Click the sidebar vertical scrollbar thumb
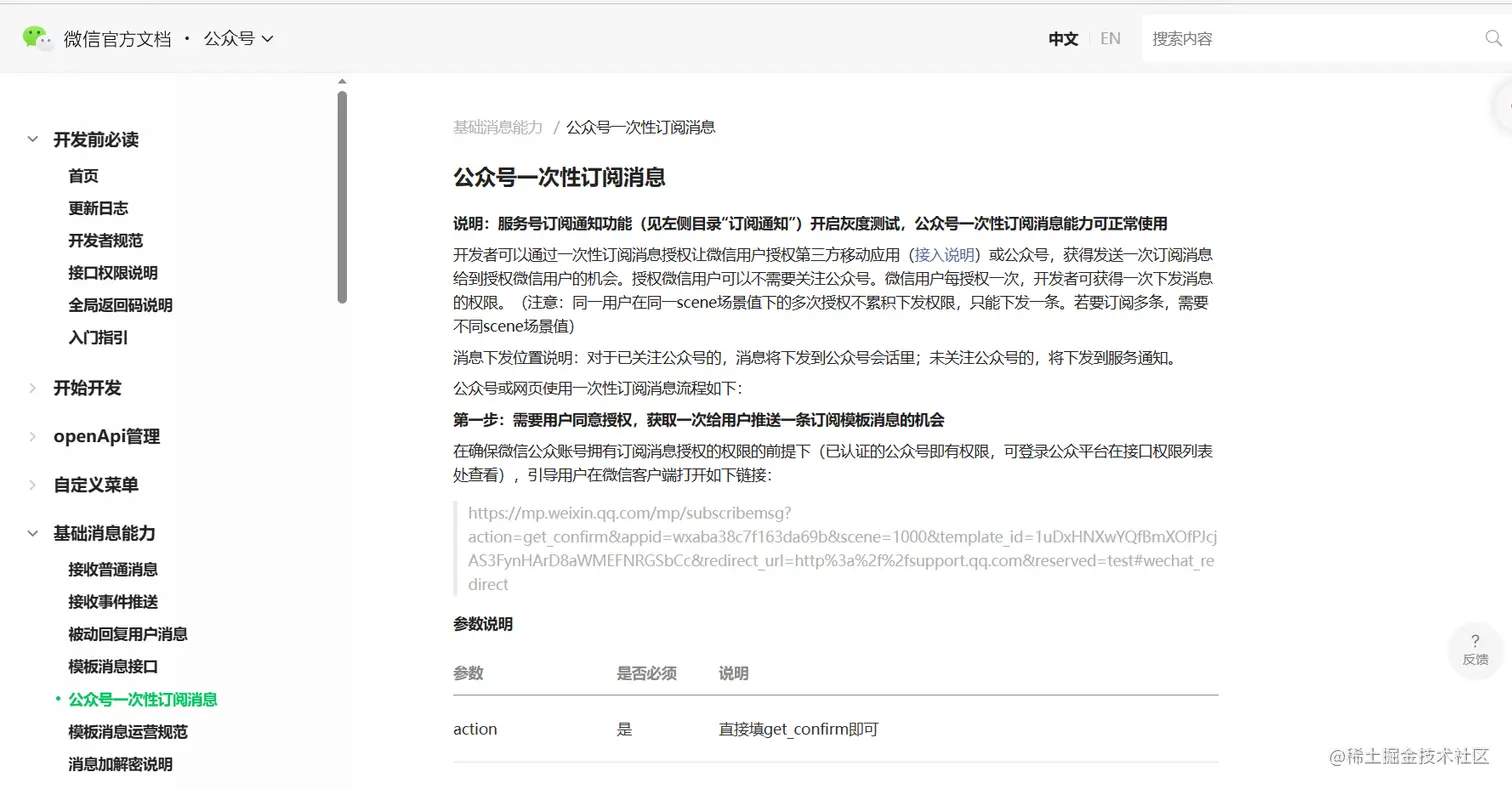Viewport: 1512px width, 789px height. click(x=342, y=196)
